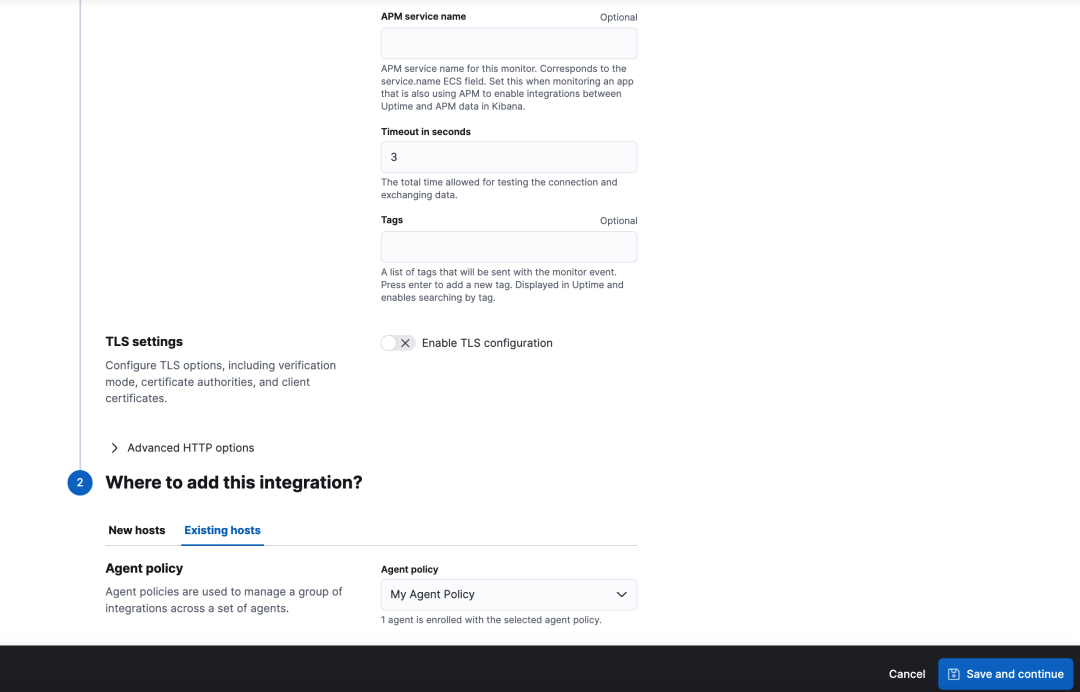Viewport: 1080px width, 692px height.
Task: Click the bold Agent policy section heading
Action: 144,568
